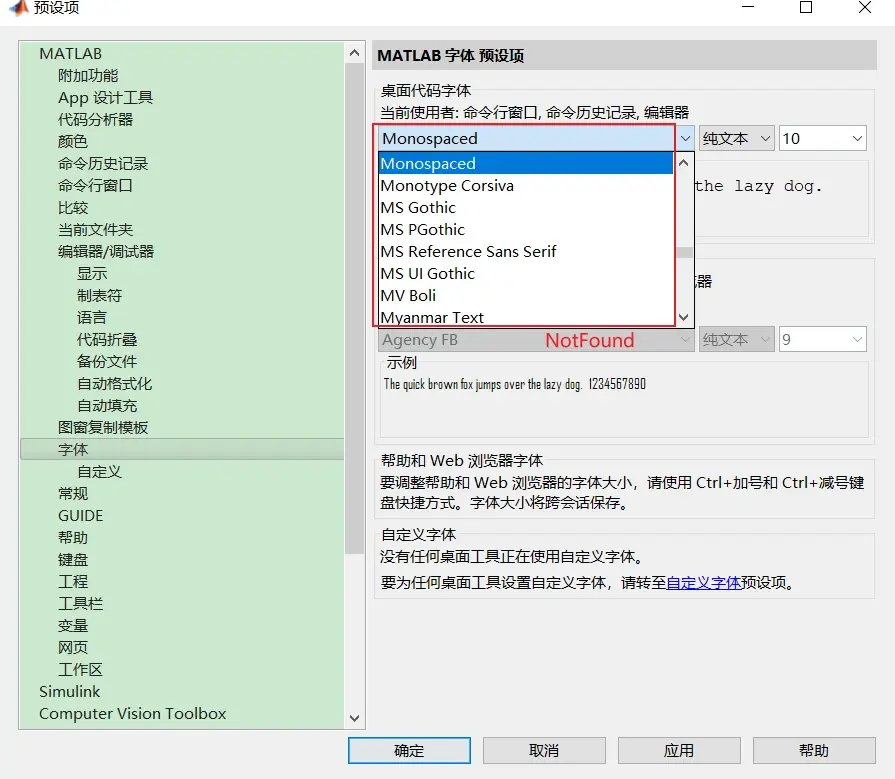Image resolution: width=895 pixels, height=779 pixels.
Task: Choose MS Reference Sans Serif font
Action: click(526, 252)
